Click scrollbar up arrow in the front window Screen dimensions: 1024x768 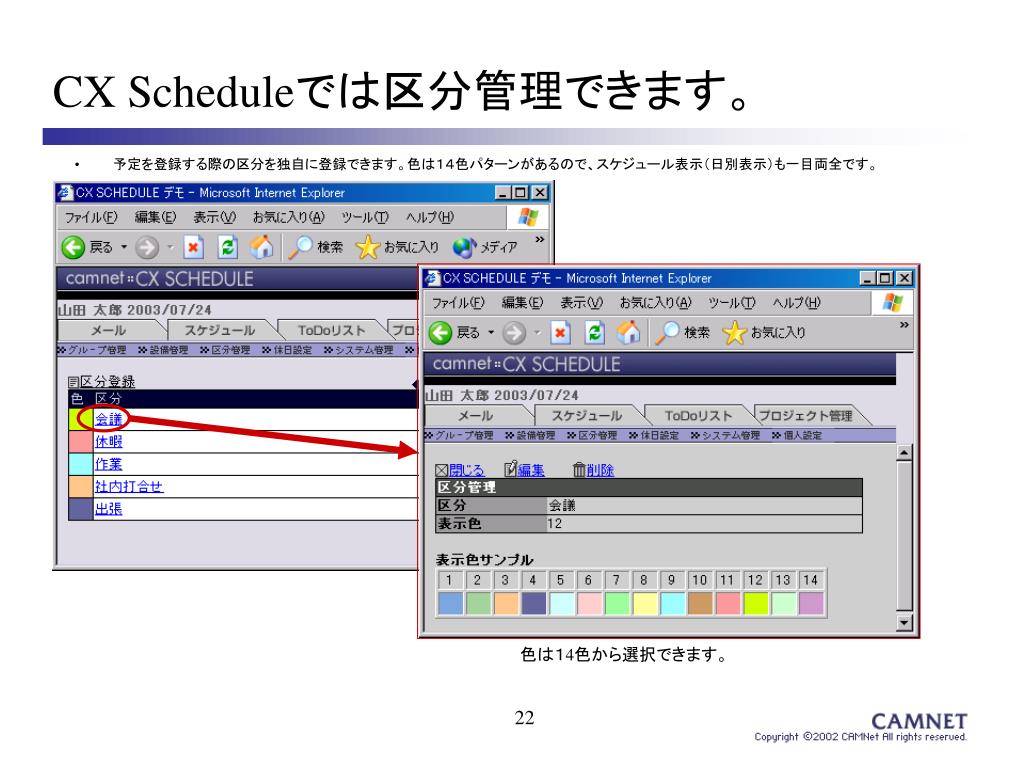pyautogui.click(x=904, y=453)
